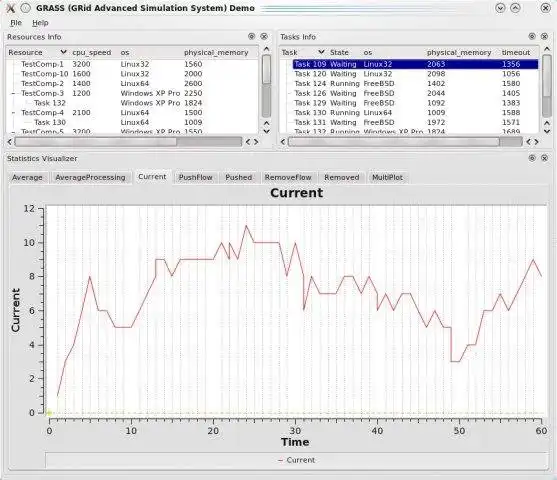The height and width of the screenshot is (480, 557).
Task: Open the File menu
Action: pos(16,23)
